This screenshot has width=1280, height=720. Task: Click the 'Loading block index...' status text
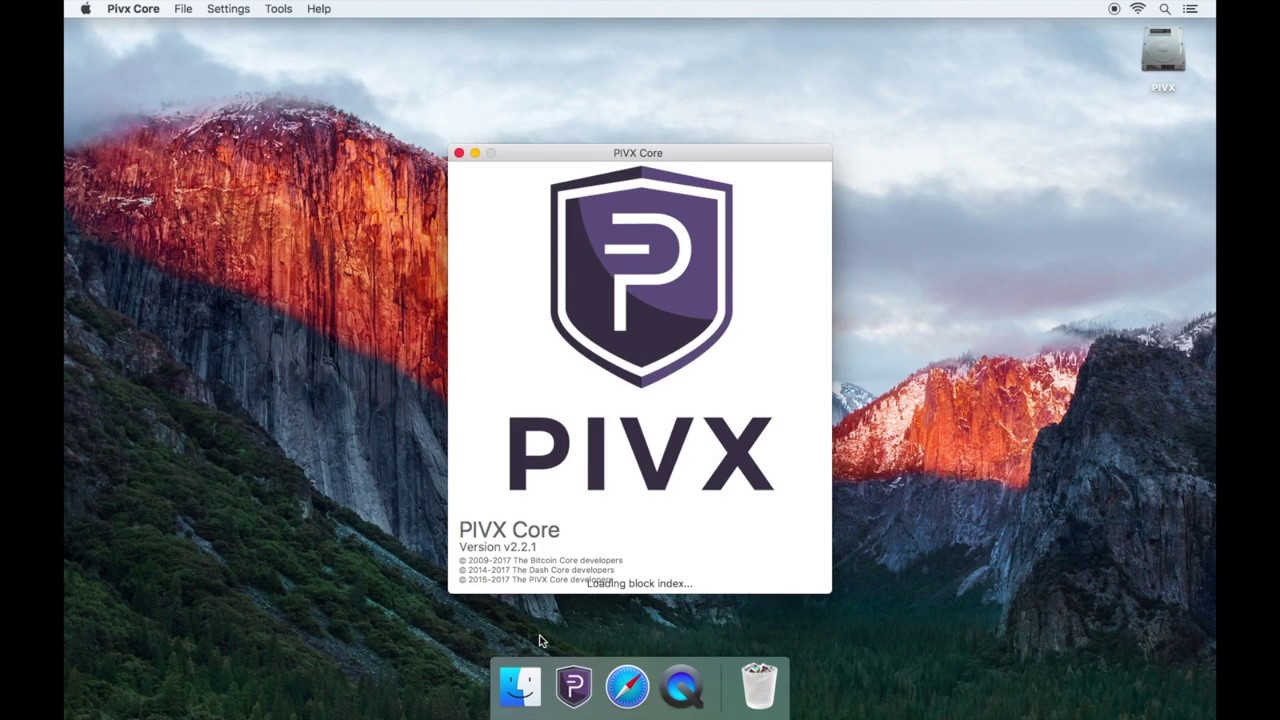click(x=640, y=583)
